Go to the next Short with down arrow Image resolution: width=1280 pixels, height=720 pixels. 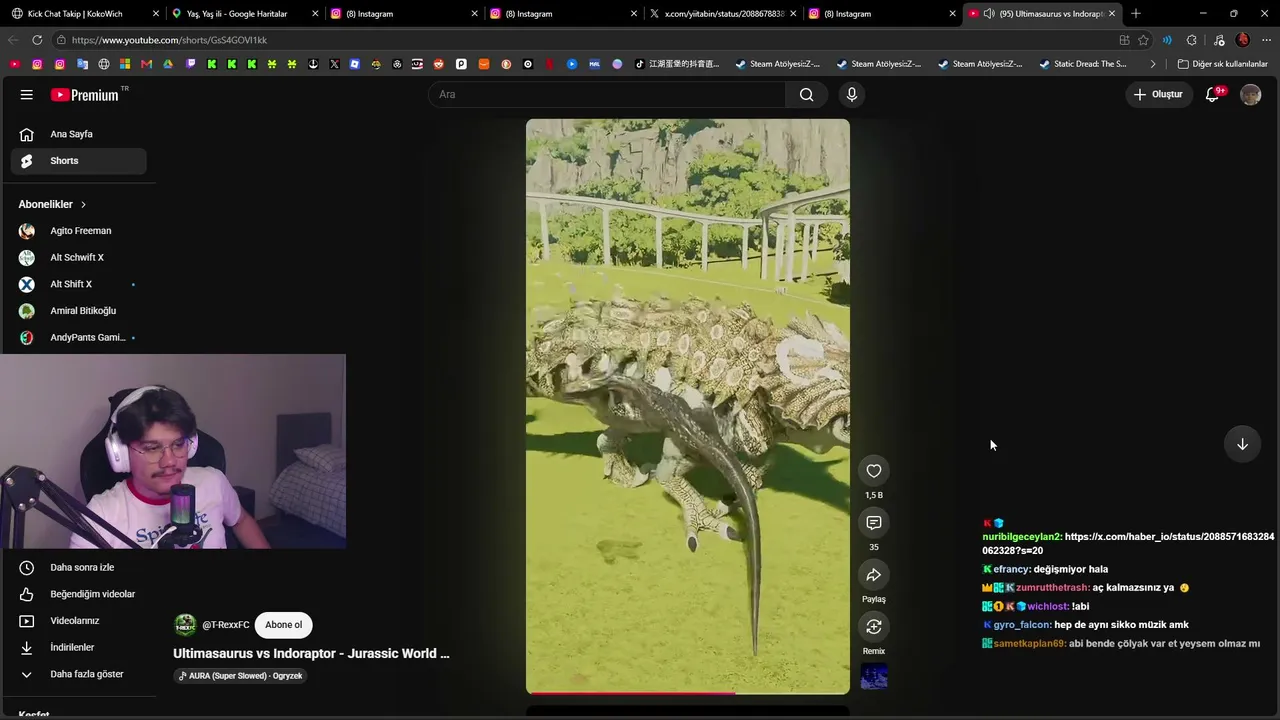[x=1242, y=444]
